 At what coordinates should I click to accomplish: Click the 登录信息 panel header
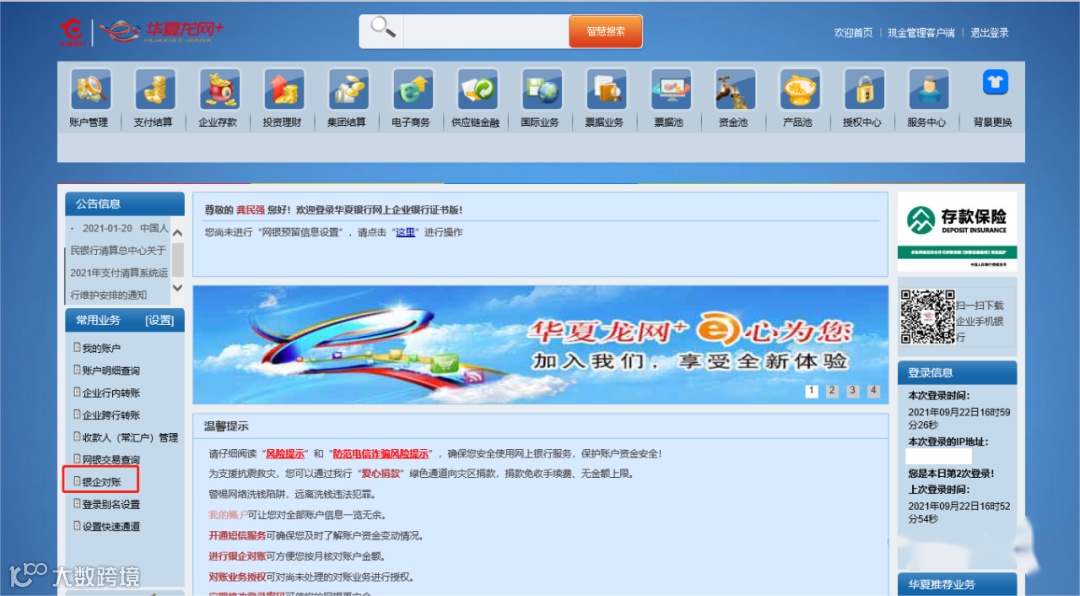tap(957, 373)
